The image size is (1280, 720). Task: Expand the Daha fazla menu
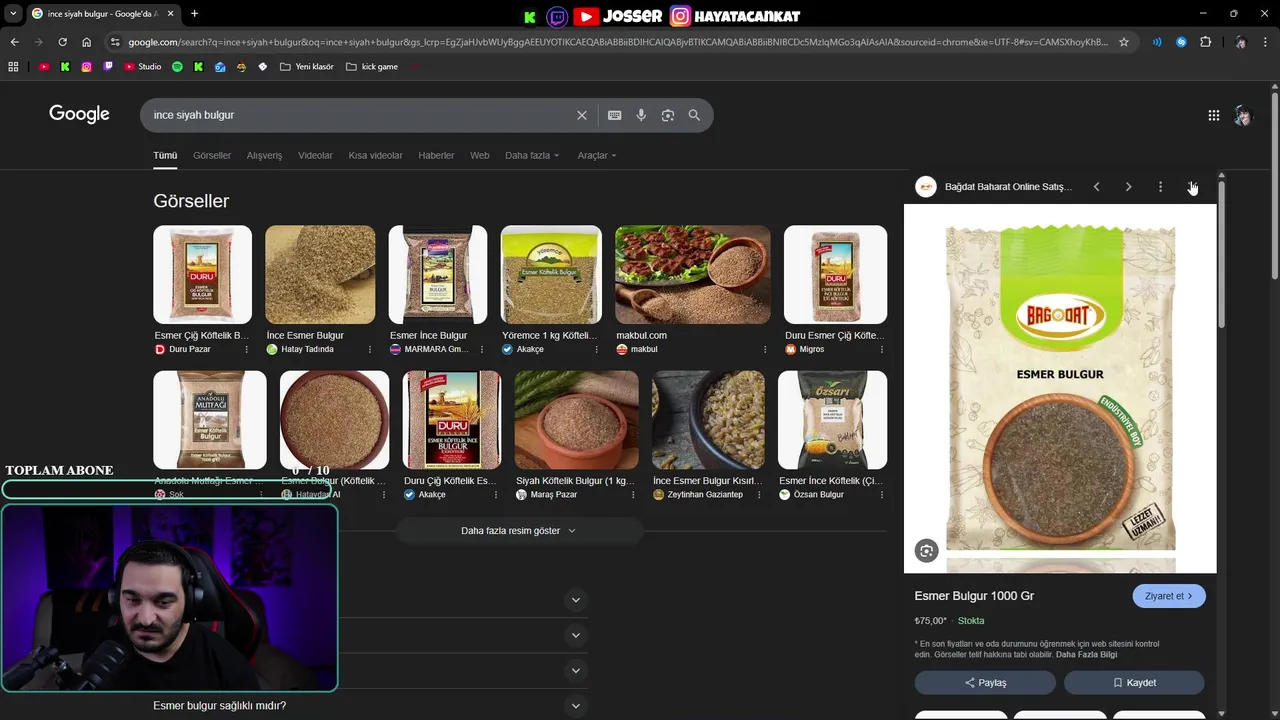[x=532, y=155]
